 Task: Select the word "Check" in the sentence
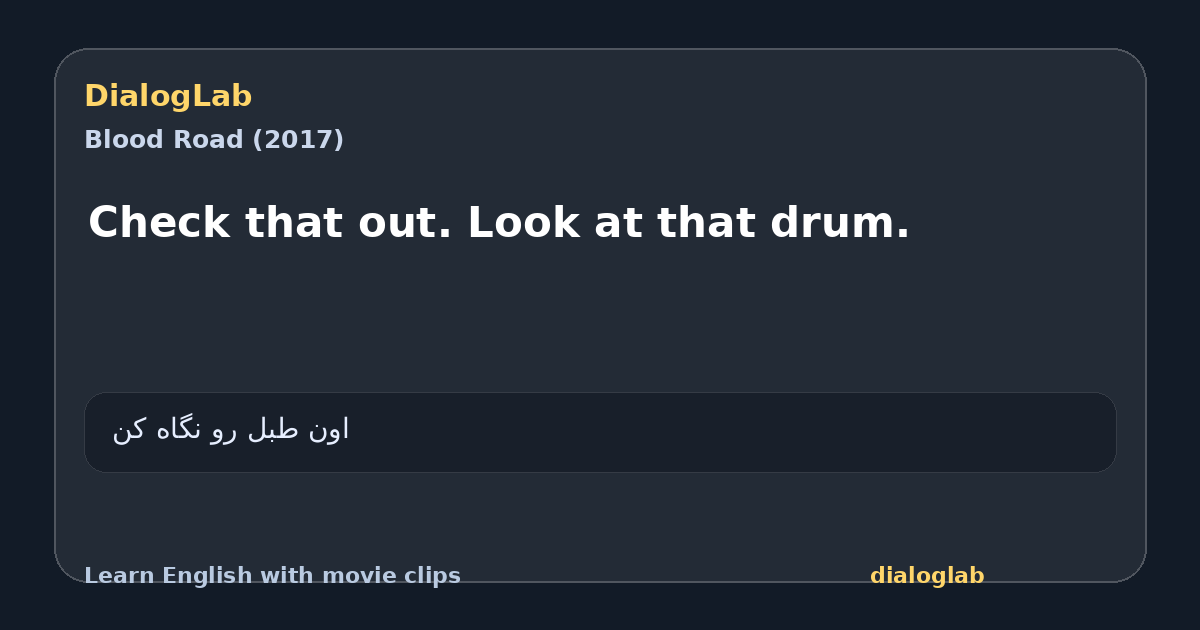pos(159,222)
